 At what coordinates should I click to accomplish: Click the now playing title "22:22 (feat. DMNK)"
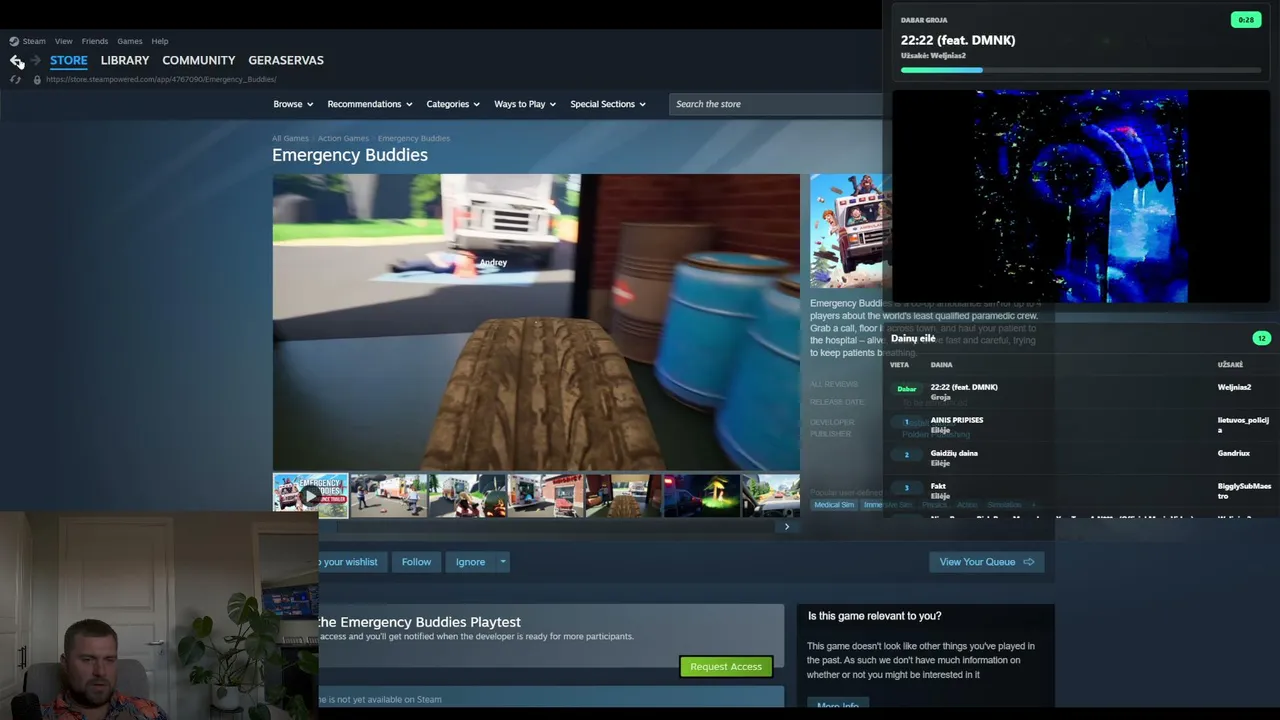tap(958, 40)
